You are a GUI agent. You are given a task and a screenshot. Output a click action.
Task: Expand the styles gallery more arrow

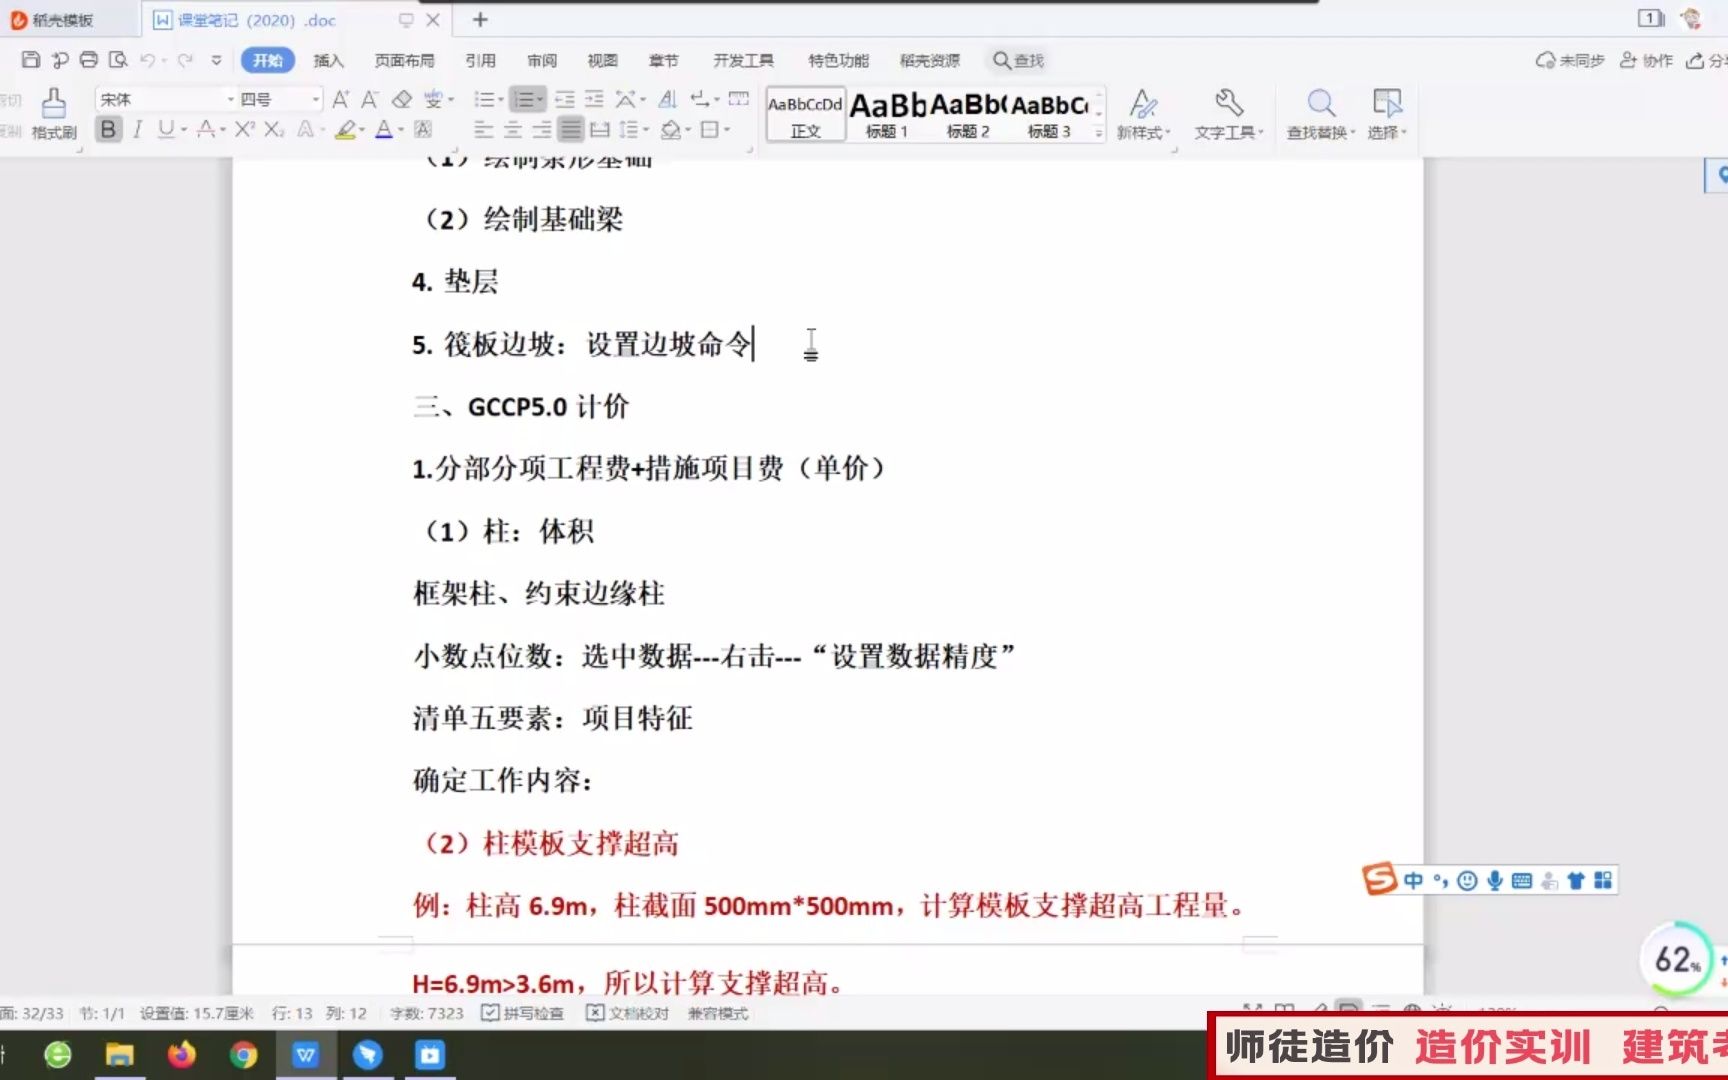click(x=1099, y=132)
